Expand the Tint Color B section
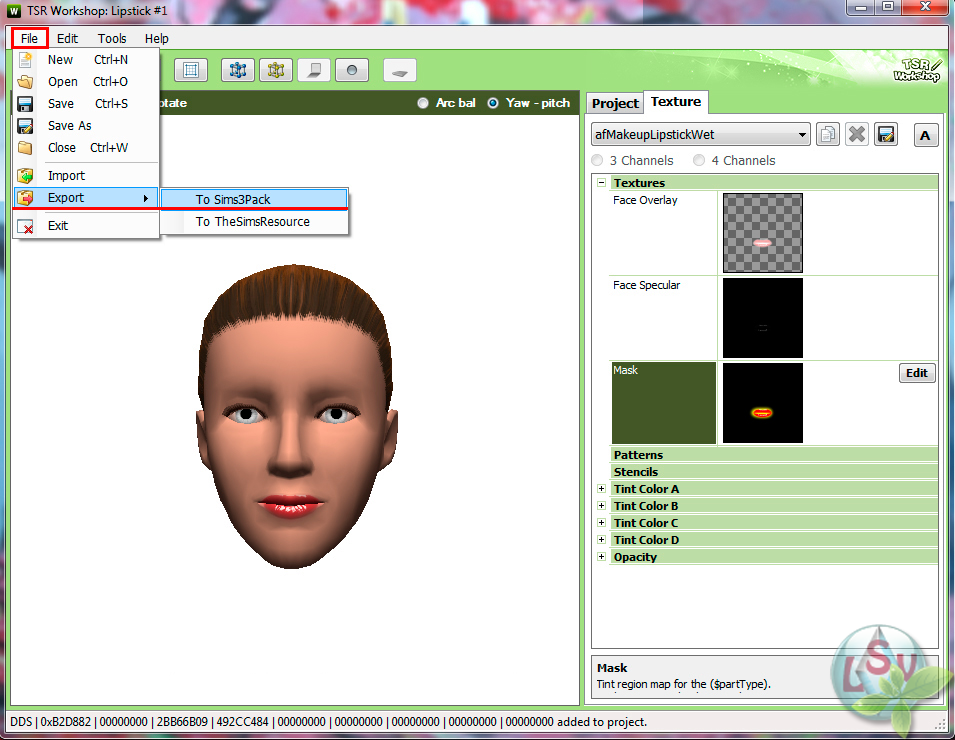Viewport: 955px width, 740px height. [602, 506]
